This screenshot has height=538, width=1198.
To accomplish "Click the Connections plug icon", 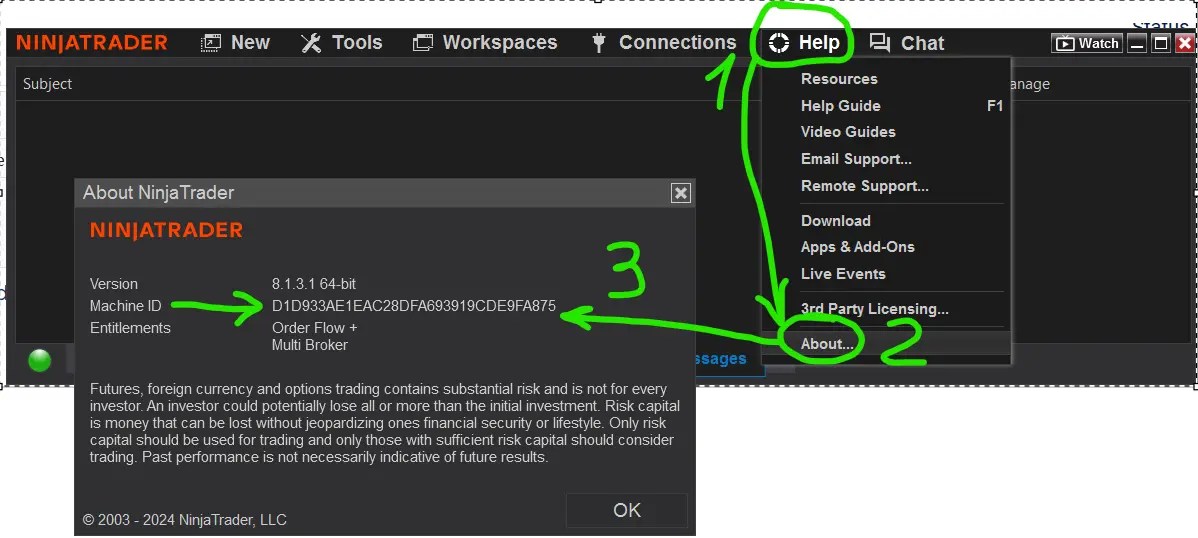I will (599, 43).
